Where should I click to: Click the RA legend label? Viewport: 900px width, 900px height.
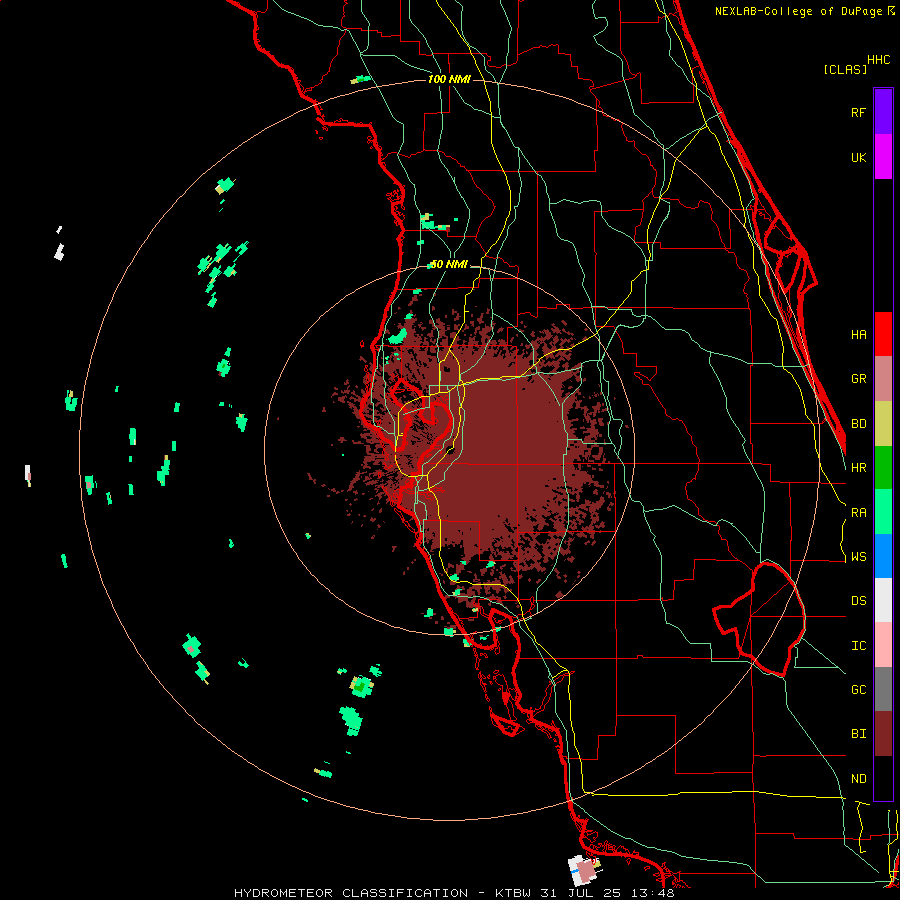[x=858, y=513]
